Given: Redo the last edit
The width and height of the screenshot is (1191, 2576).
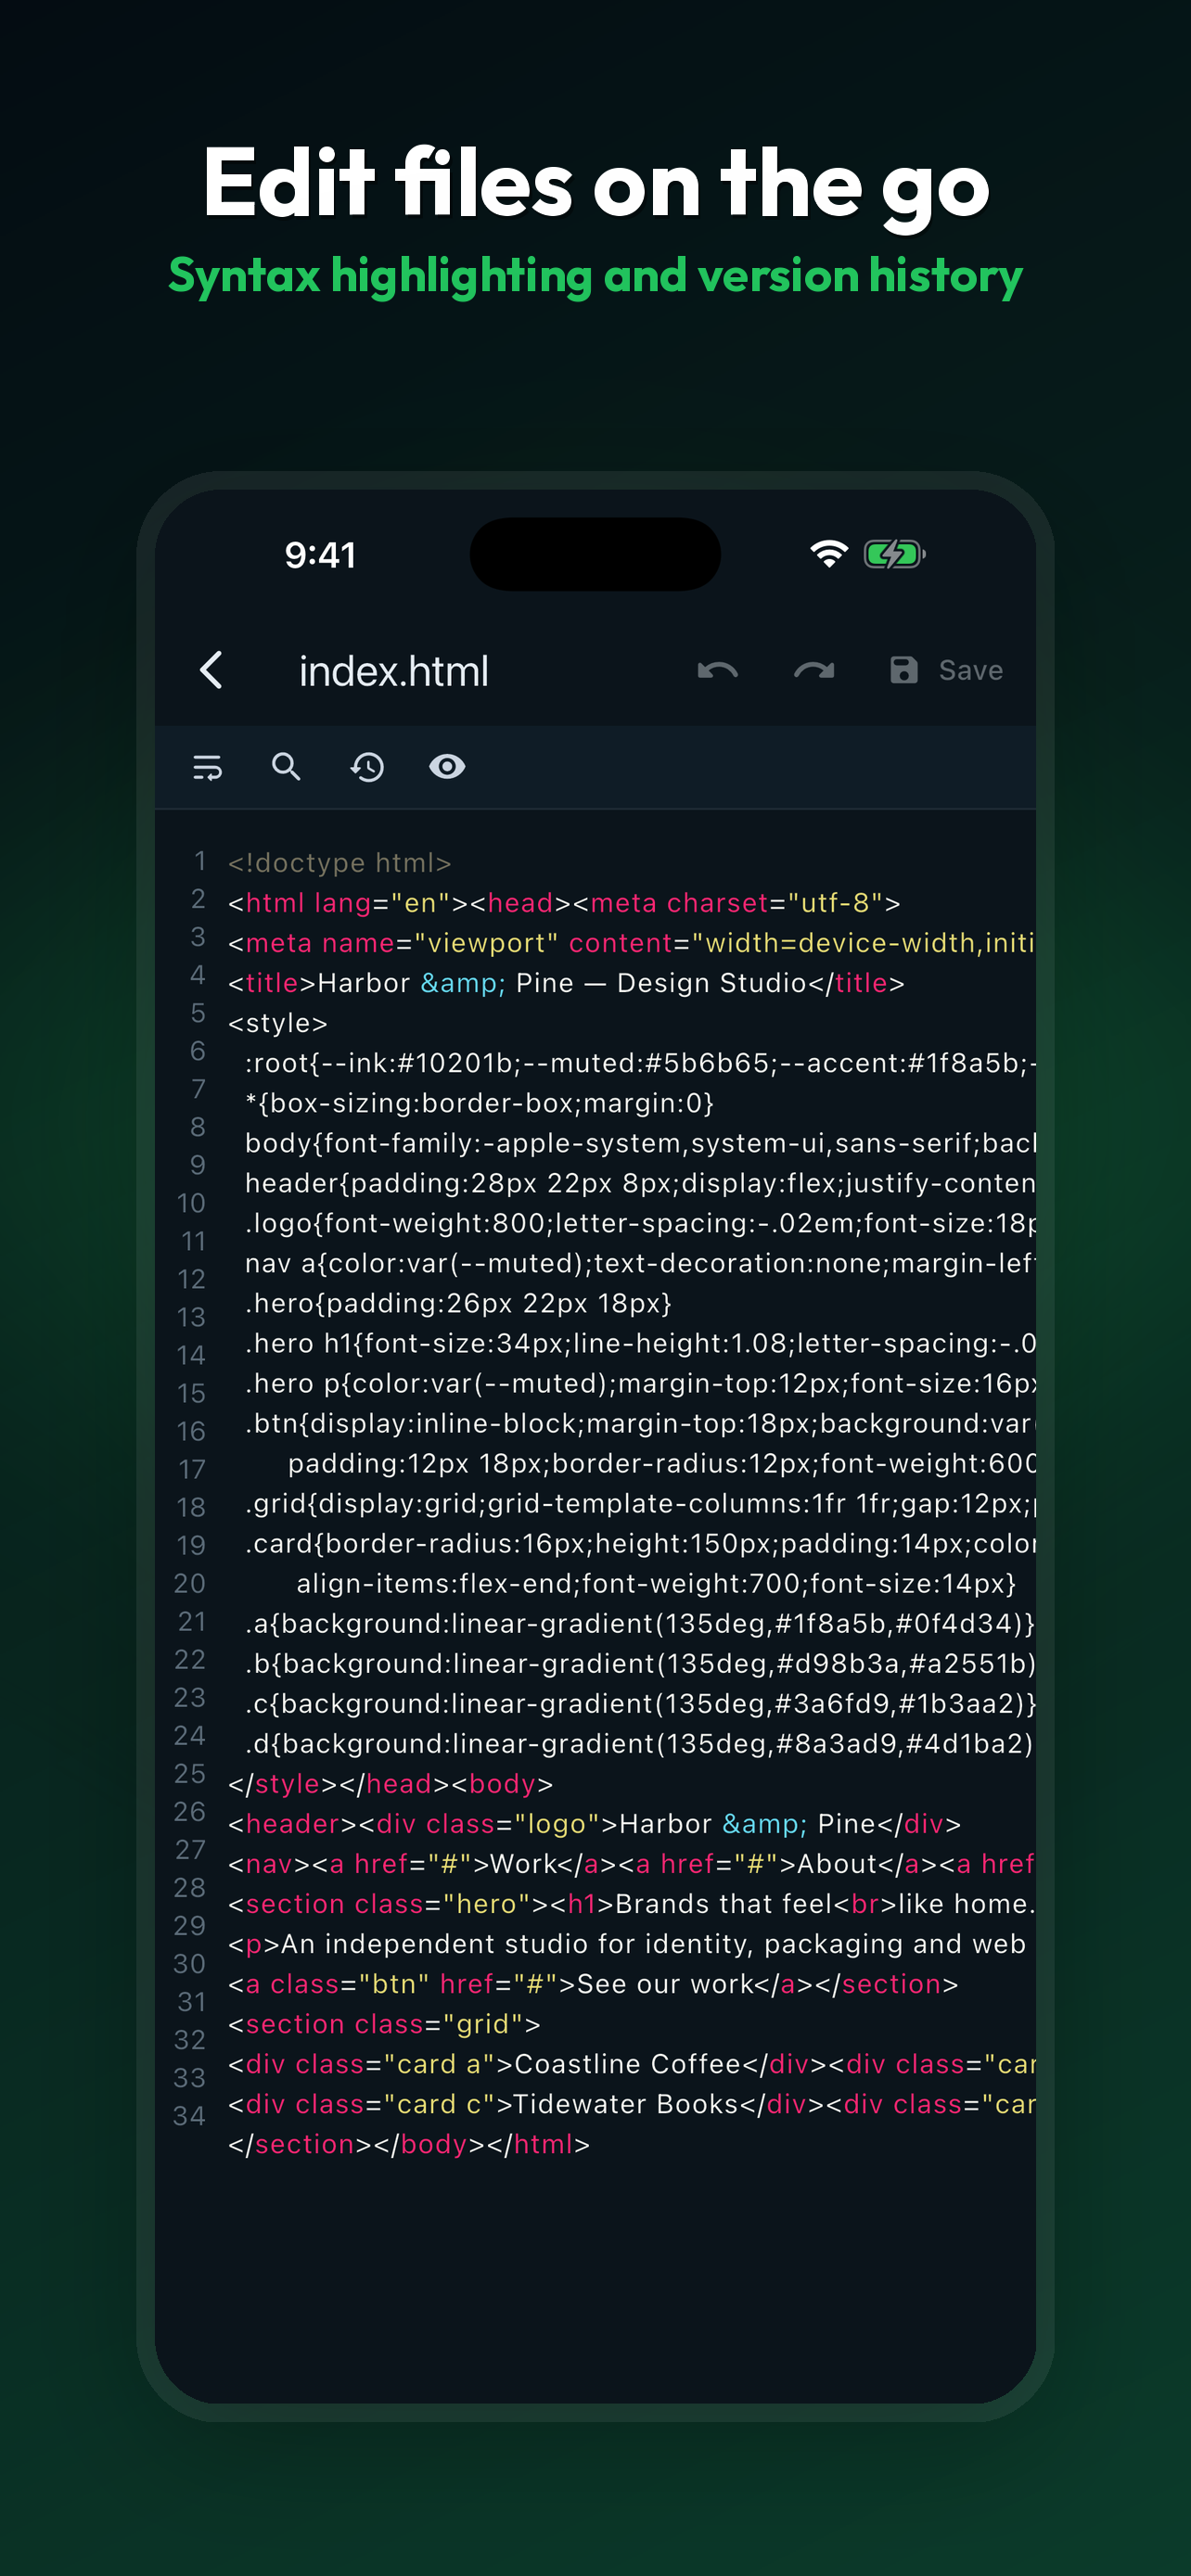Looking at the screenshot, I should tap(814, 670).
